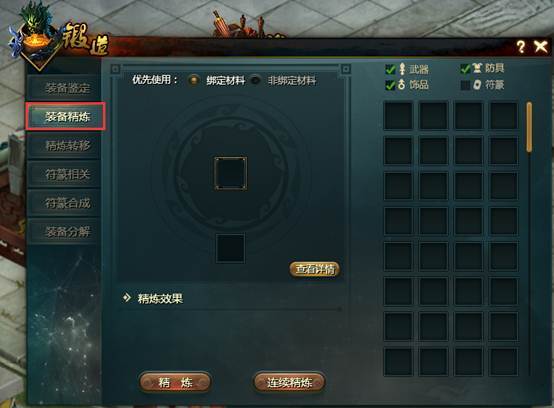Viewport: 554px width, 408px height.
Task: Toggle the 防具 armor filter checkbox
Action: click(466, 69)
